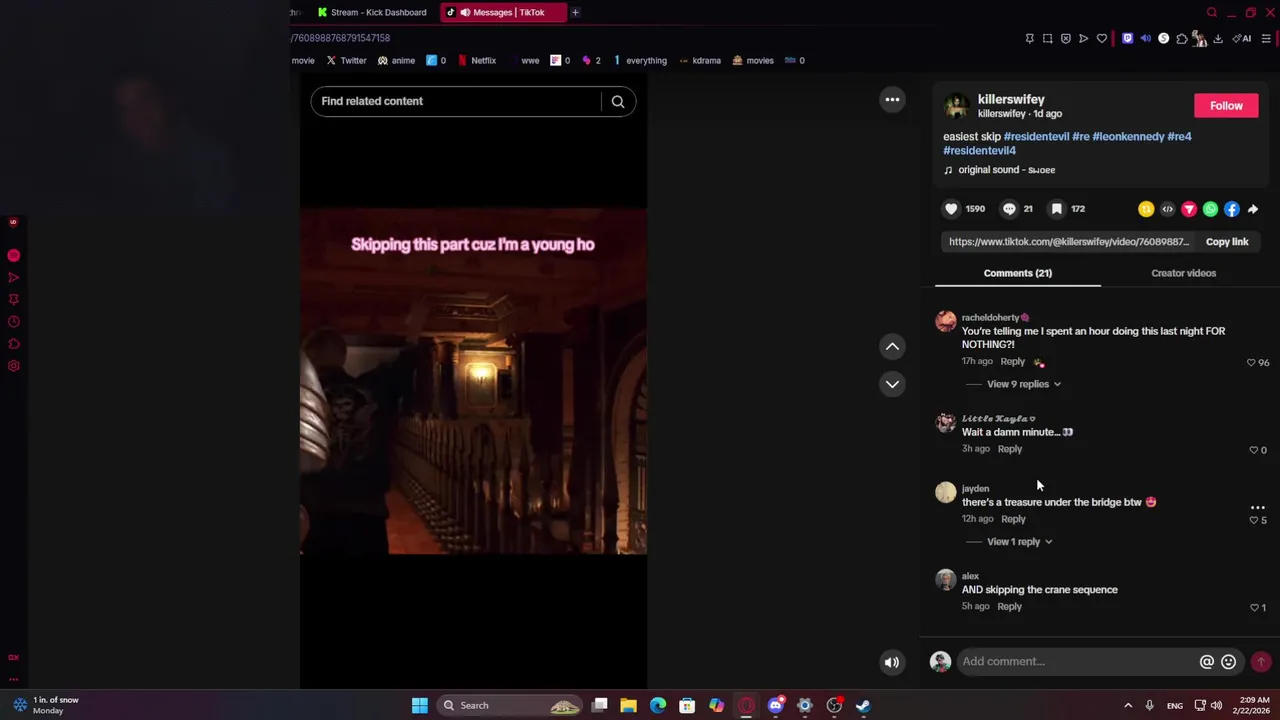The image size is (1280, 720).
Task: Open the movies bookmark folder
Action: tap(753, 60)
